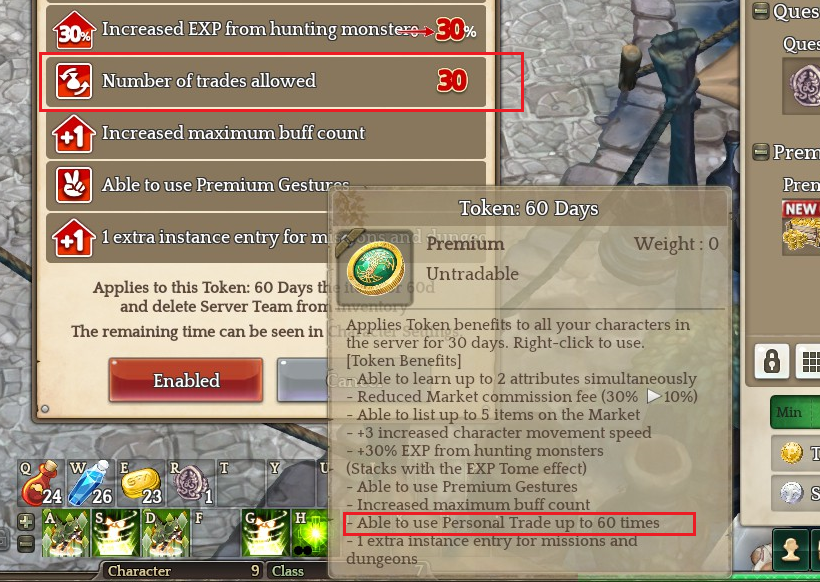
Task: Select the gold bar item in slot E
Action: 141,482
